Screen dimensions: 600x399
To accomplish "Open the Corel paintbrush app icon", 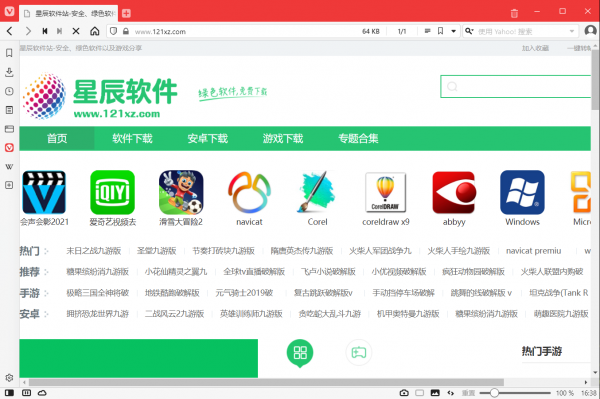I will 317,192.
